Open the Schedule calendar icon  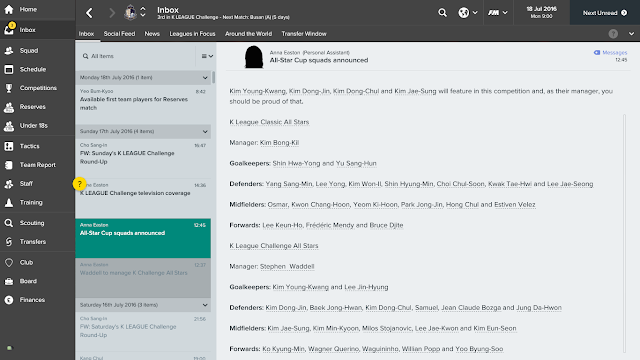pyautogui.click(x=9, y=69)
